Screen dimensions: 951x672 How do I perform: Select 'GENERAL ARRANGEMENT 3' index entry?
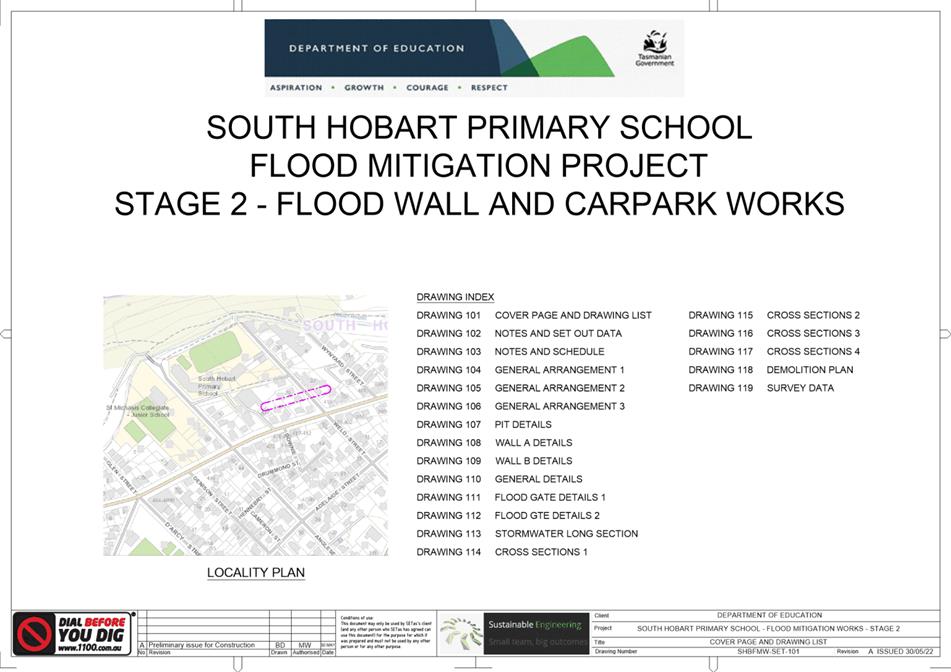560,406
